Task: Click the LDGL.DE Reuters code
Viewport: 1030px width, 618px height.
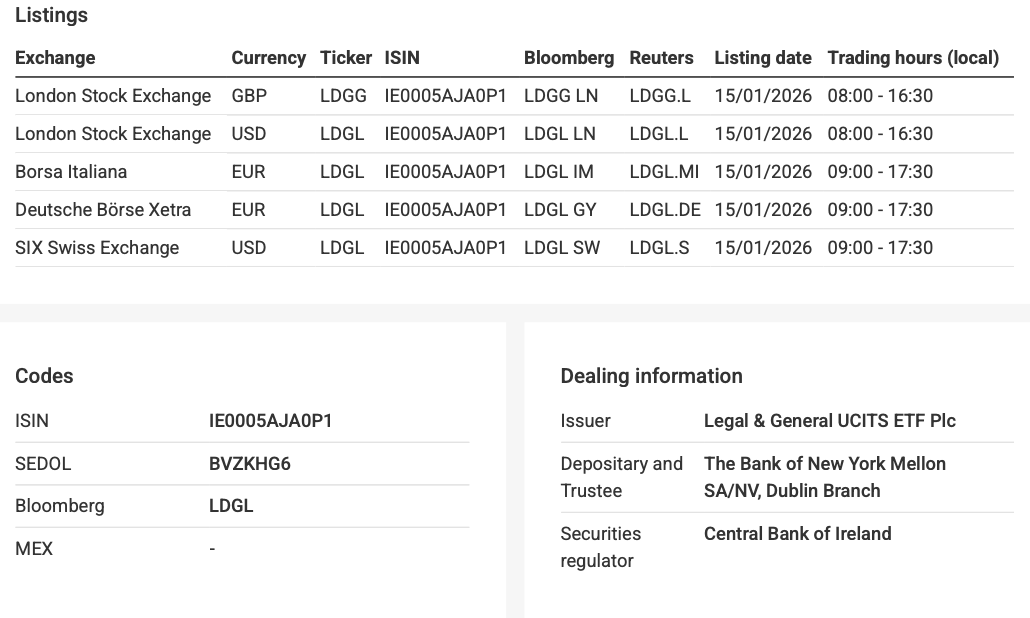Action: point(665,210)
